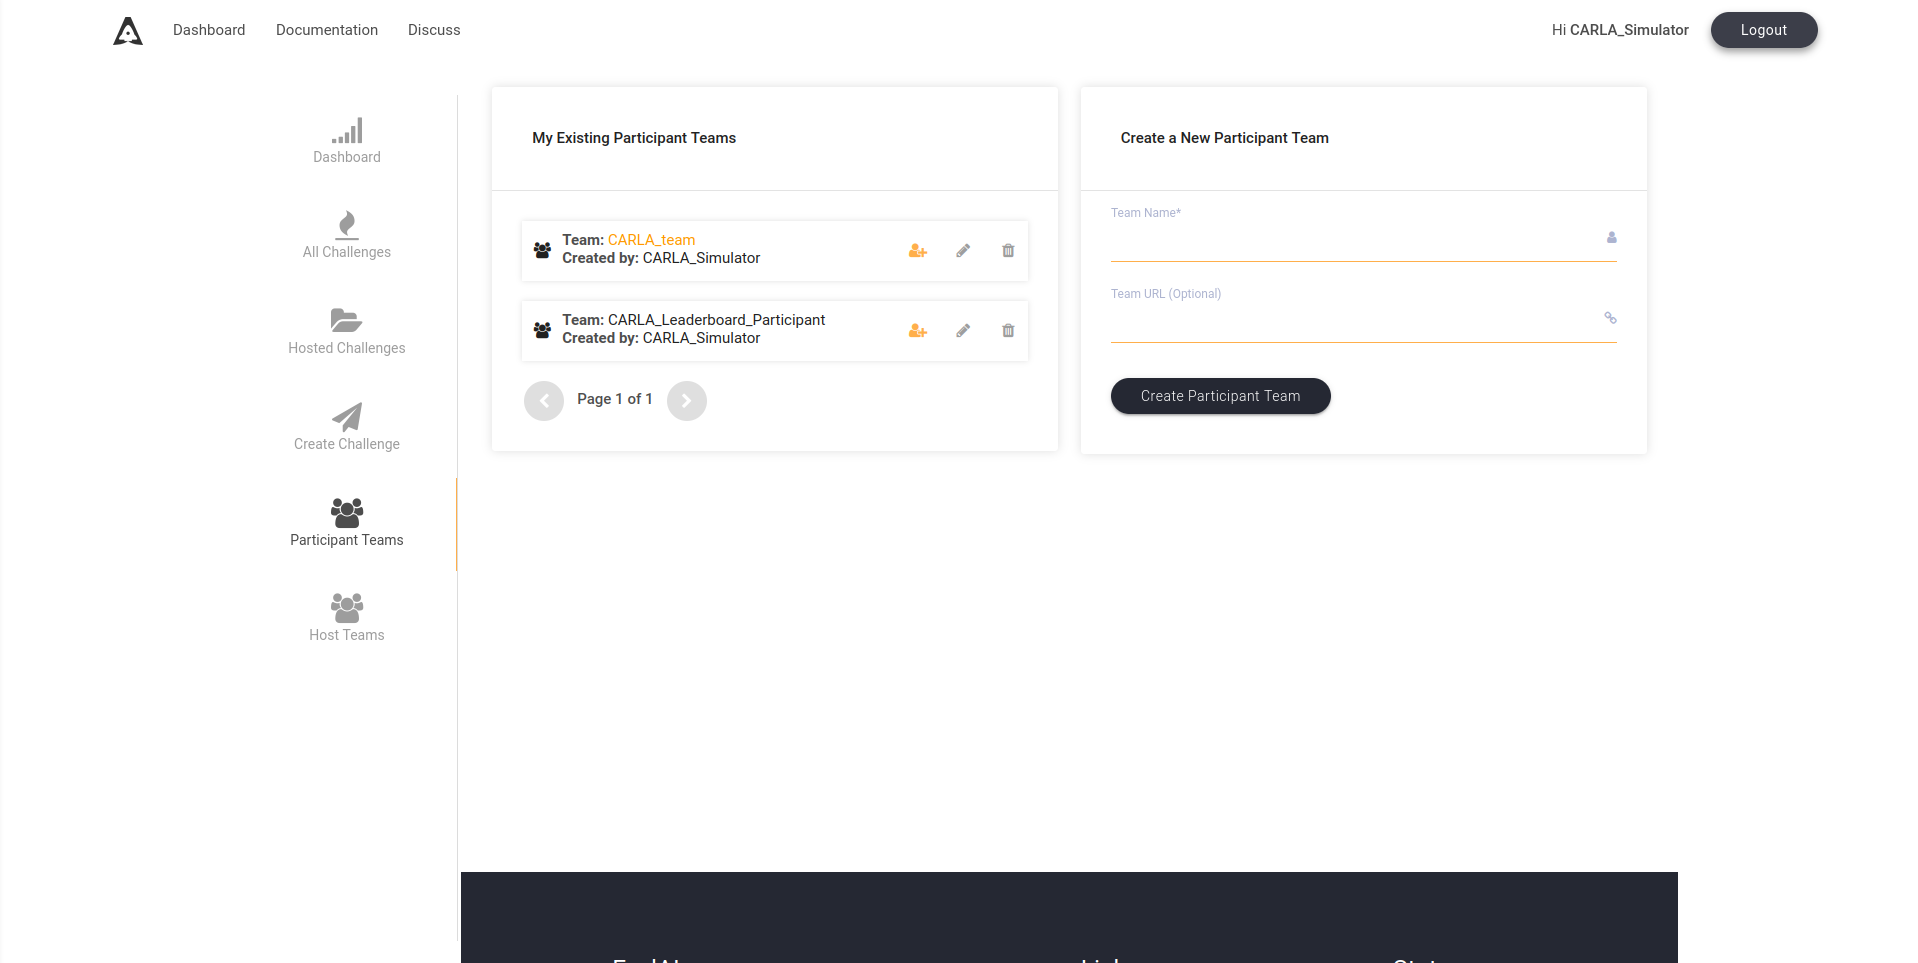Screen dimensions: 1918x963
Task: Click Create Participant Team button
Action: pos(1220,396)
